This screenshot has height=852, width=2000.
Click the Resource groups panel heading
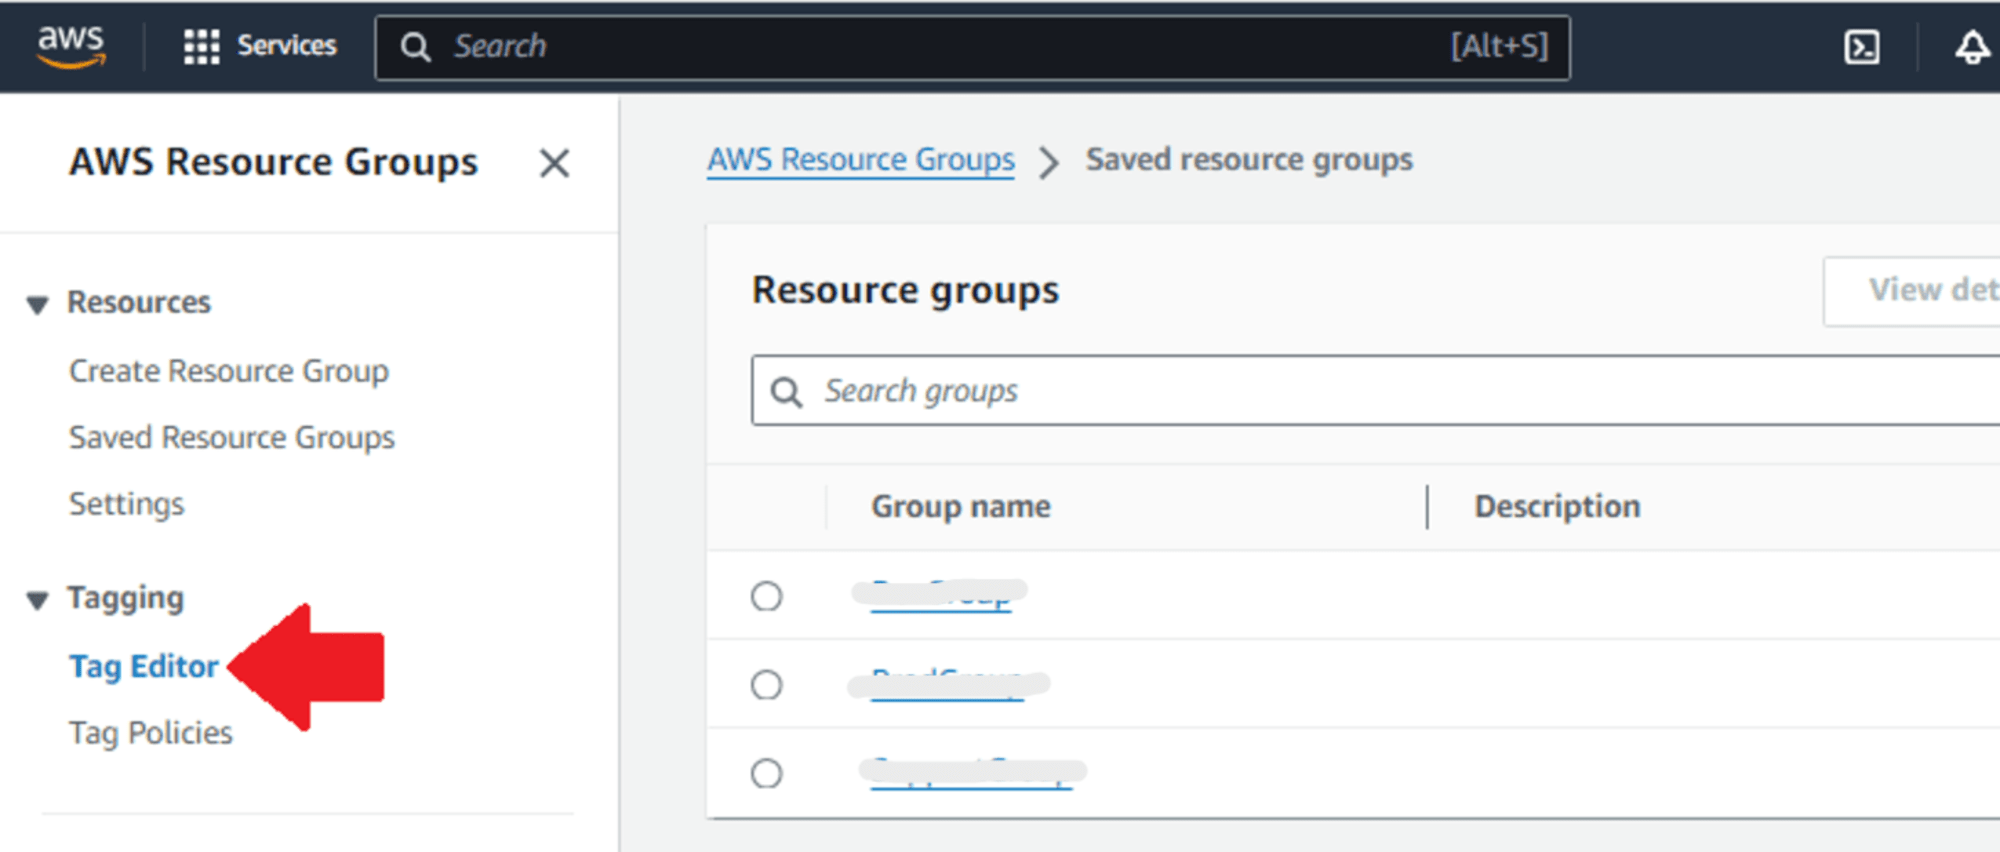[x=906, y=290]
